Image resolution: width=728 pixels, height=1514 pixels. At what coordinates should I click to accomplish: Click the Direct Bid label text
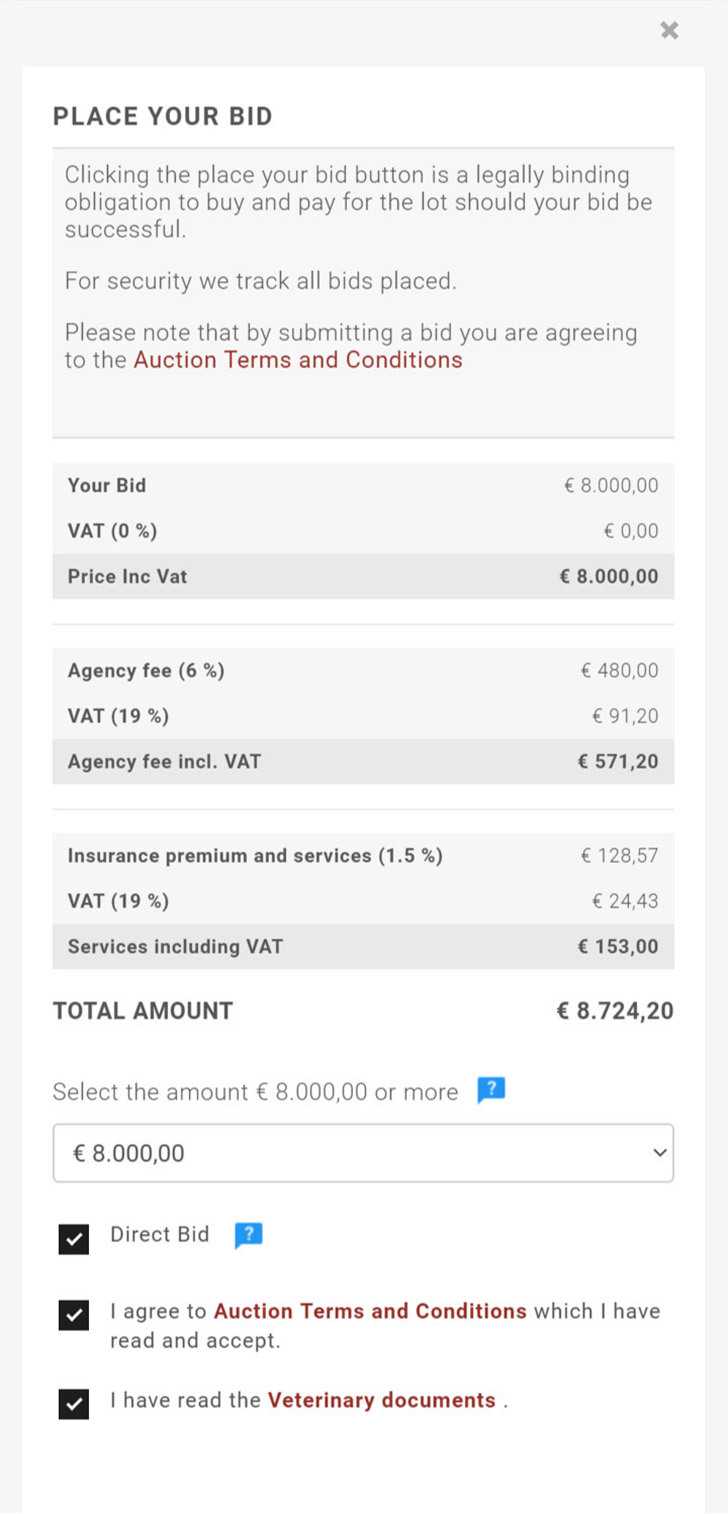click(x=160, y=1234)
